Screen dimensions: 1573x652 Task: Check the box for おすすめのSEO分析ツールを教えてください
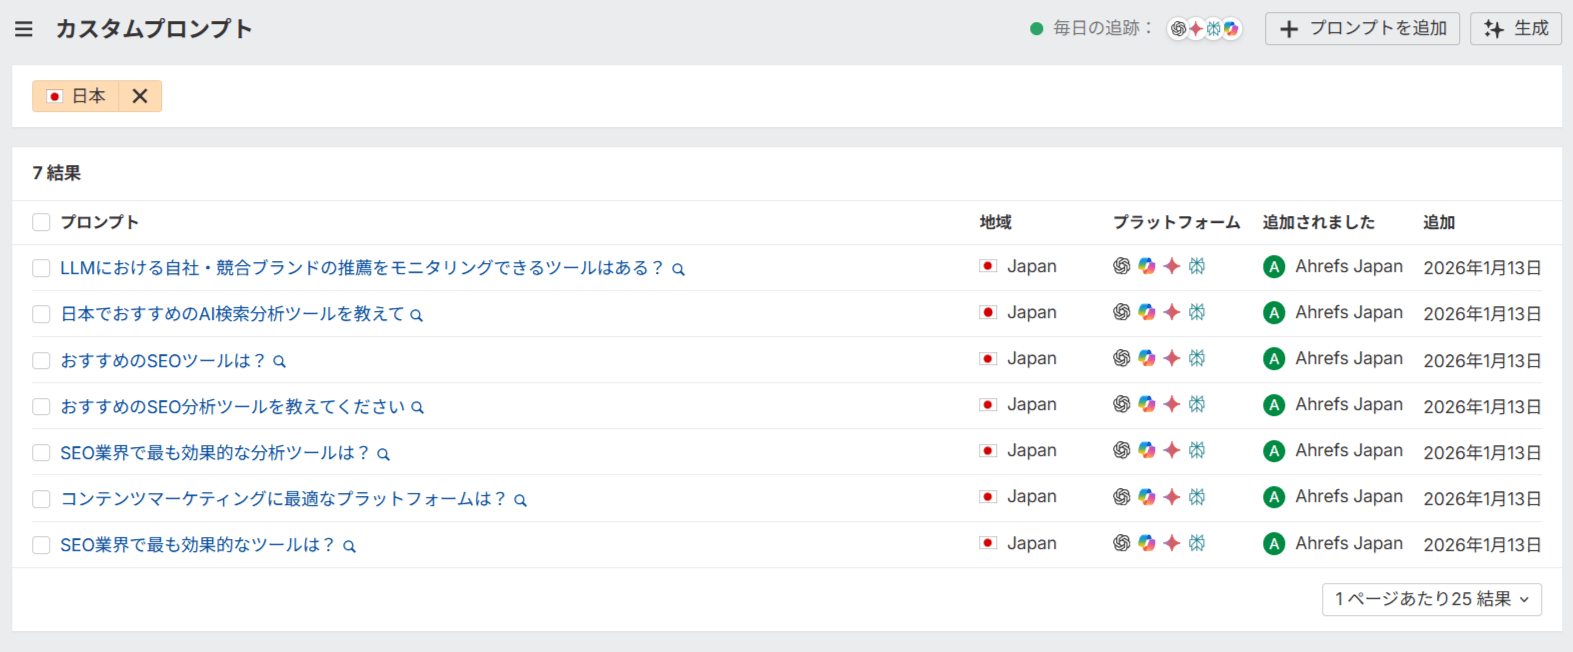pyautogui.click(x=41, y=407)
